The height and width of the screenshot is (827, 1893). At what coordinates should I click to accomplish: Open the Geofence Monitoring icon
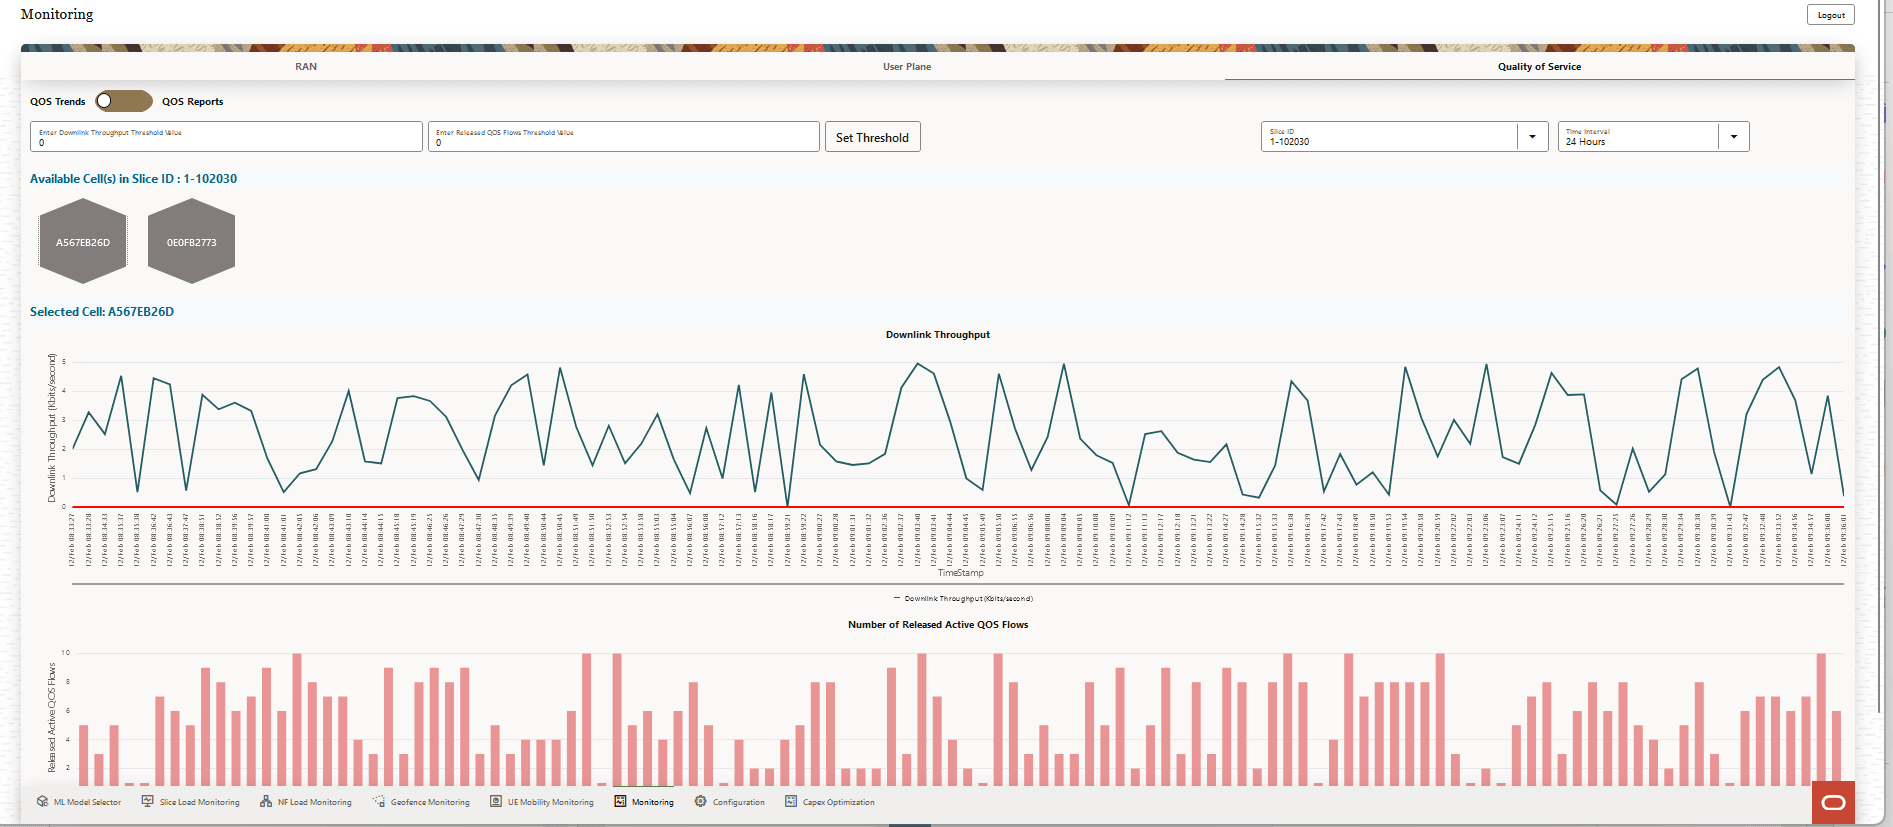click(379, 802)
